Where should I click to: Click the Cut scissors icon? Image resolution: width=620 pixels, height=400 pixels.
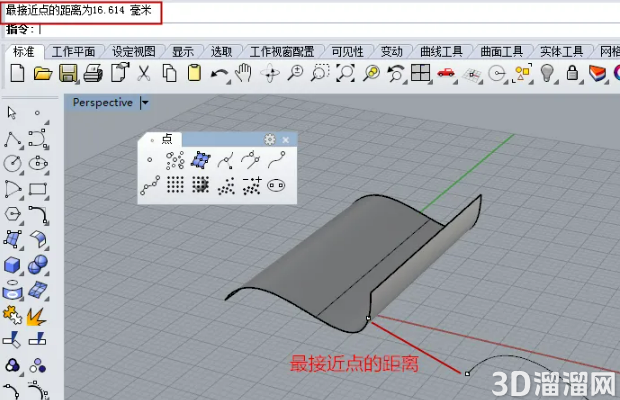pyautogui.click(x=144, y=74)
